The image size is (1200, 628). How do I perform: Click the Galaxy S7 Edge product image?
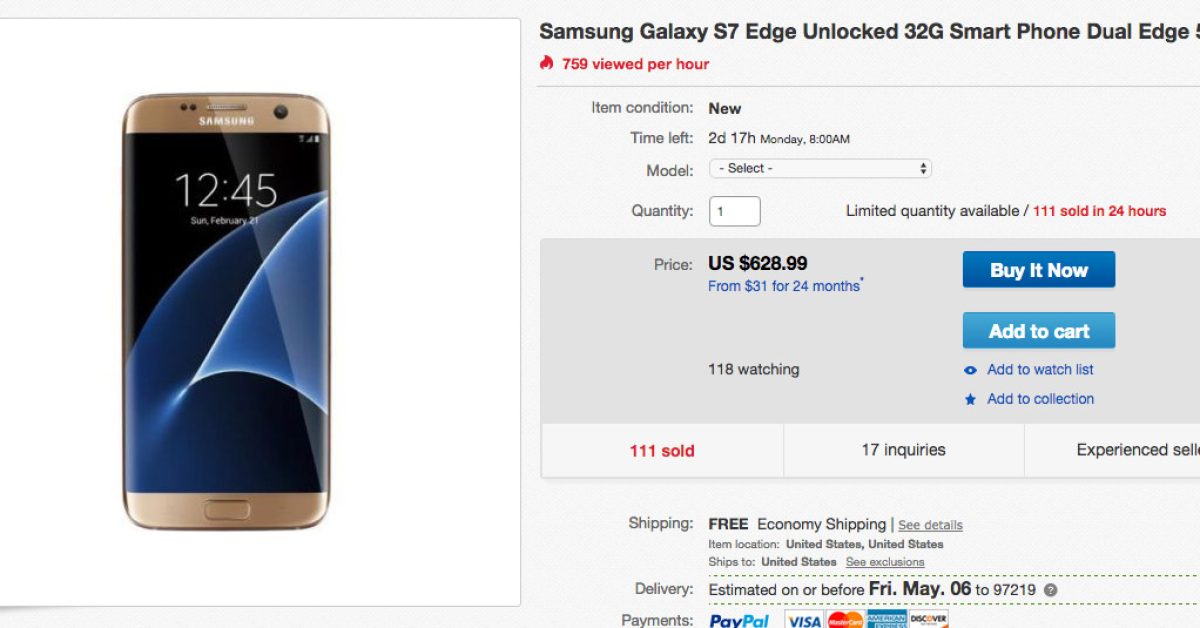click(226, 312)
